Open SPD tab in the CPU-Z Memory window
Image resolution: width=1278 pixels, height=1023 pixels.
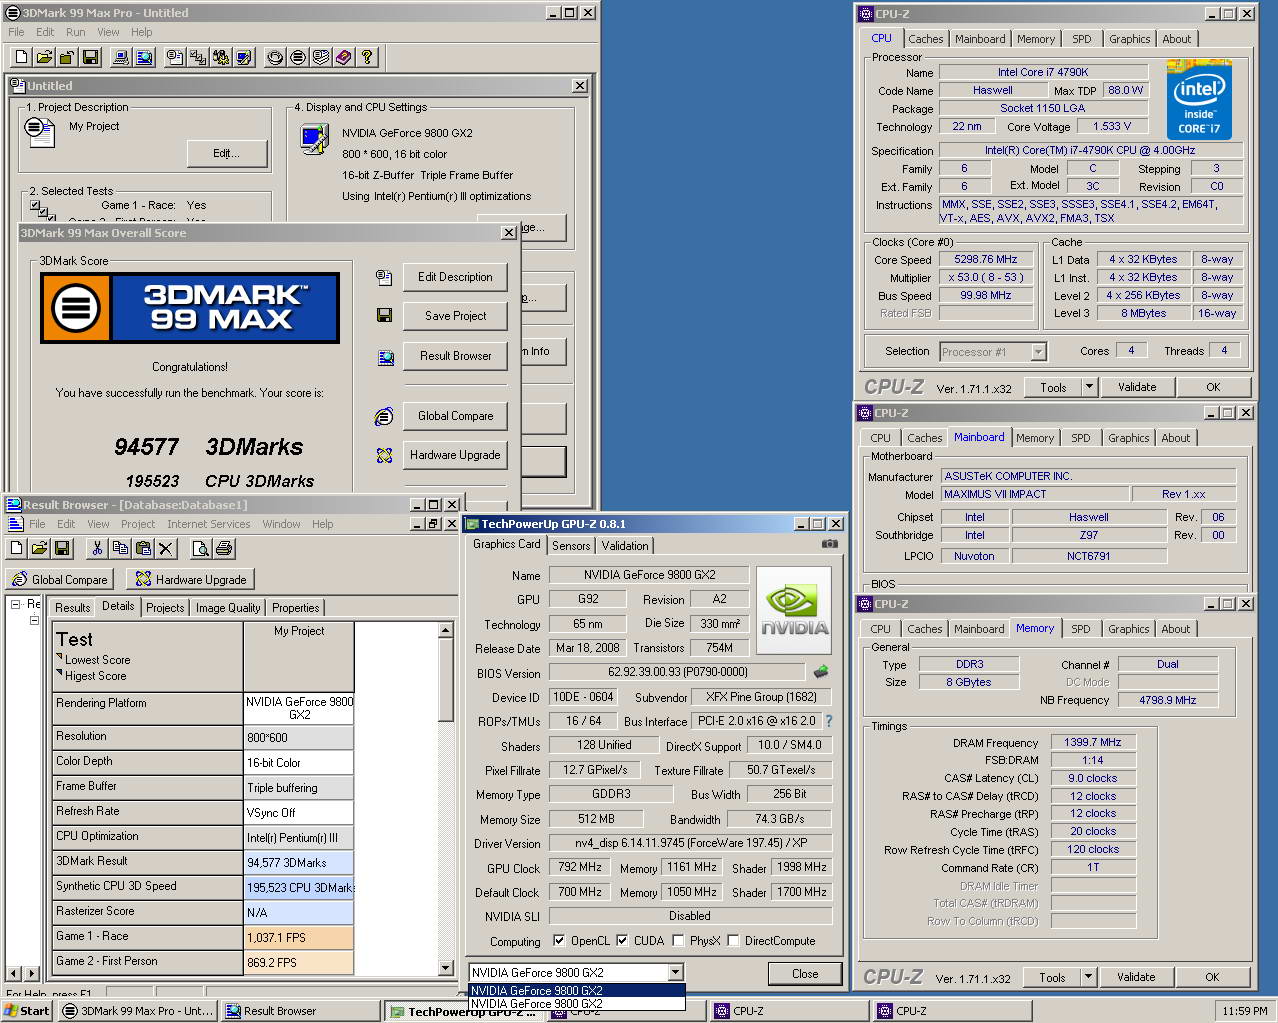[1080, 629]
